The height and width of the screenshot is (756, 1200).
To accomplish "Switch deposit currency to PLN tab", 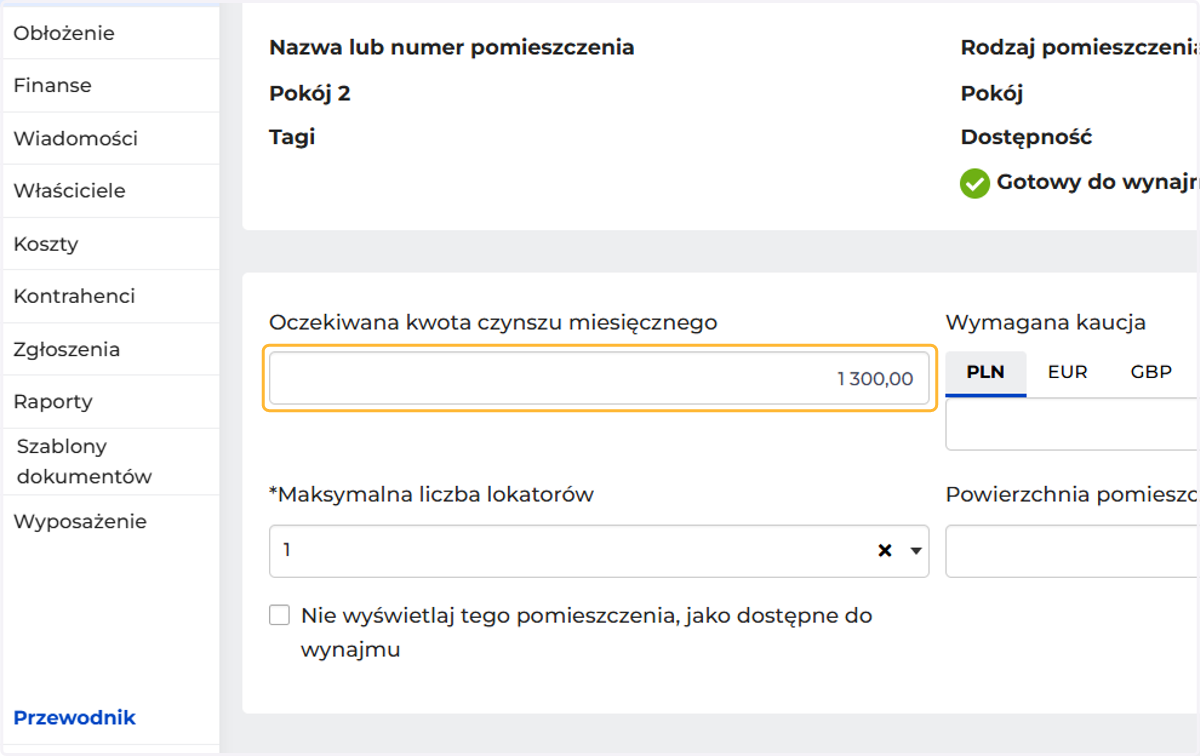I will [985, 372].
